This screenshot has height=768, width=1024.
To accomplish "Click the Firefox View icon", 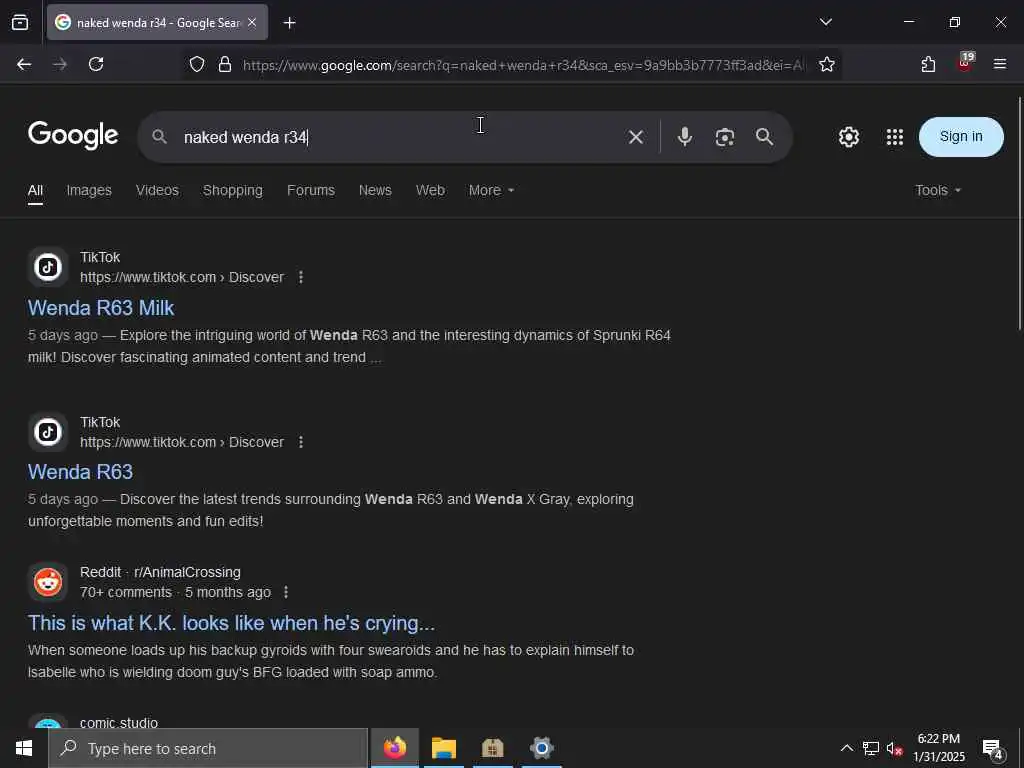I will pos(20,23).
